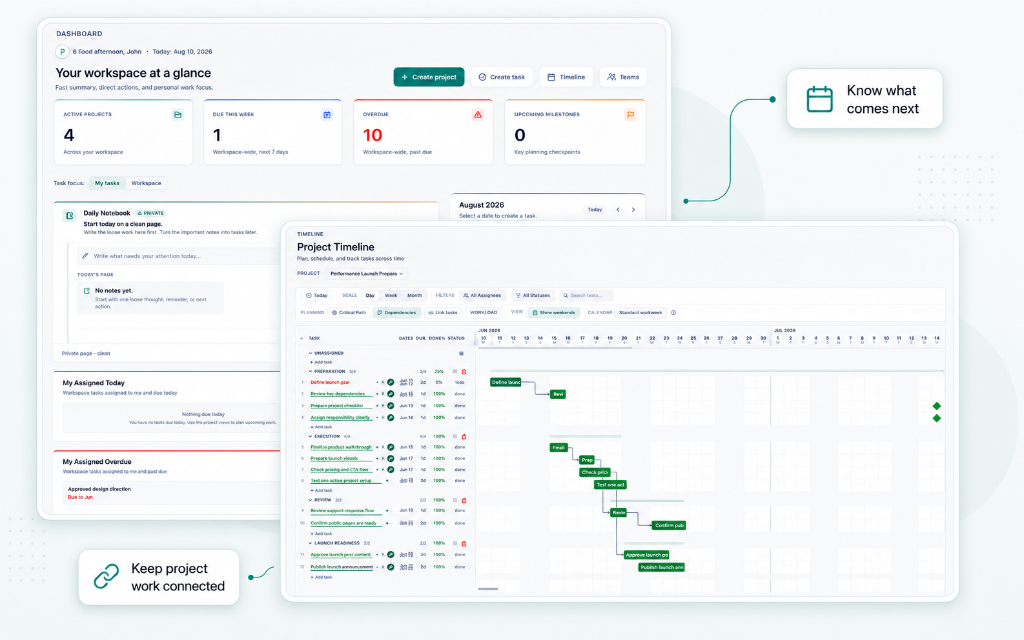Open the All Statuses filter
1024x640 pixels.
pos(533,295)
